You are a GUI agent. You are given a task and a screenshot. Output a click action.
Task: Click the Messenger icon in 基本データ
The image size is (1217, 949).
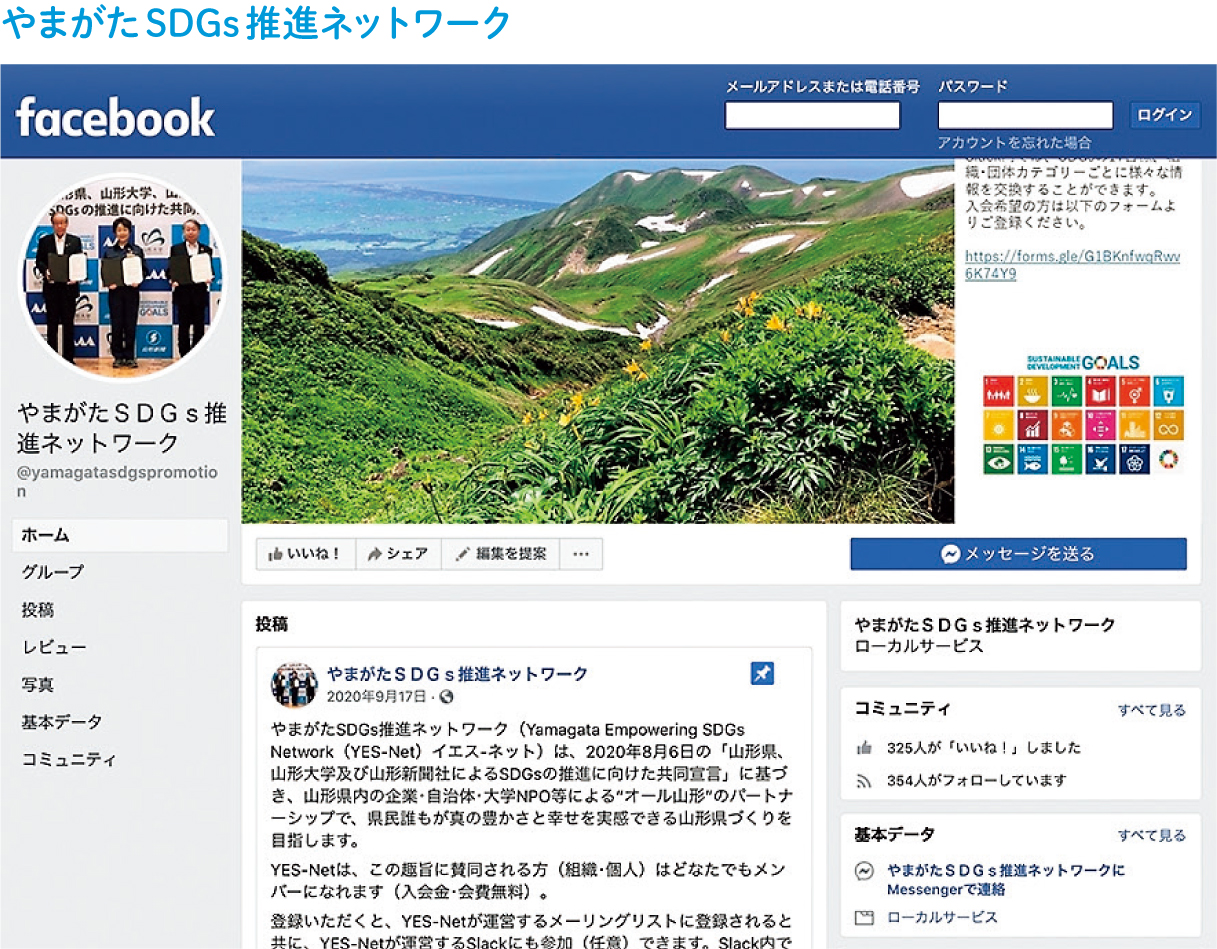(x=865, y=871)
